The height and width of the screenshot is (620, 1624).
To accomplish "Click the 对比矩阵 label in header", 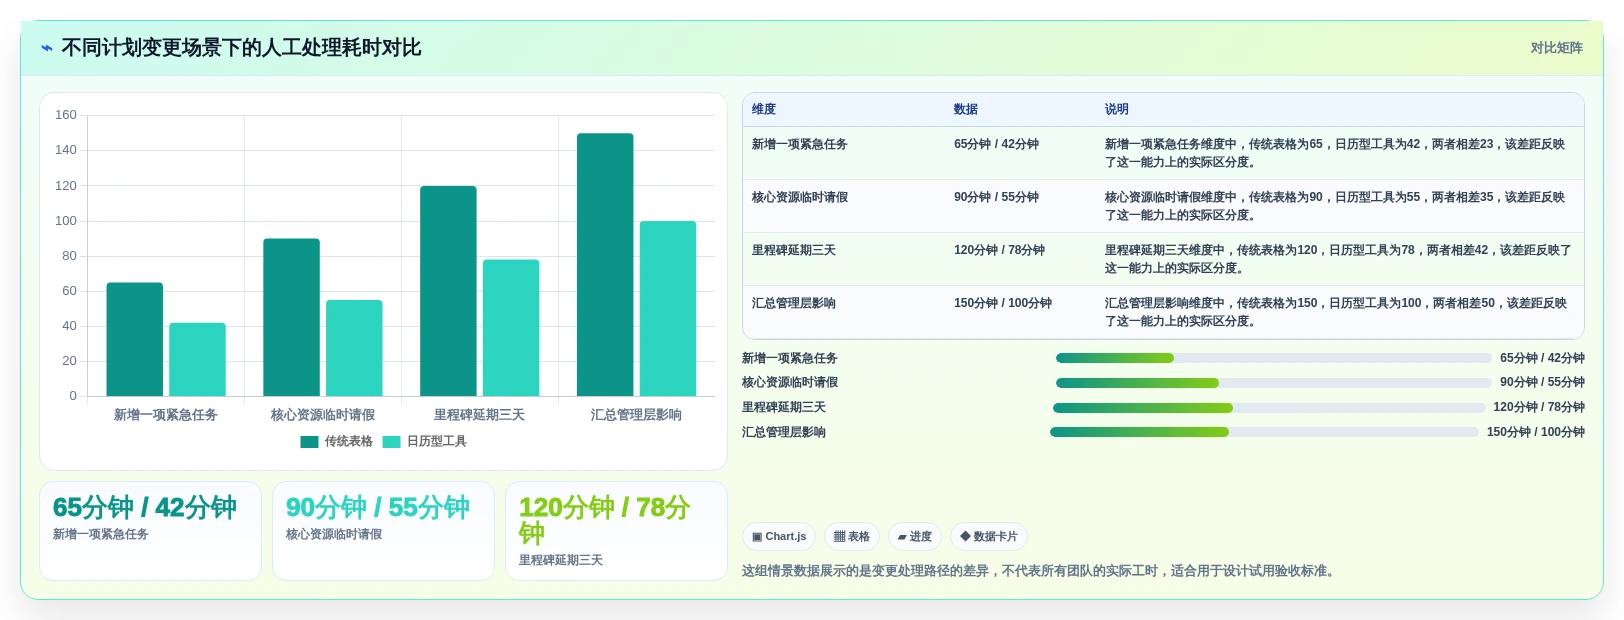I will point(1556,48).
